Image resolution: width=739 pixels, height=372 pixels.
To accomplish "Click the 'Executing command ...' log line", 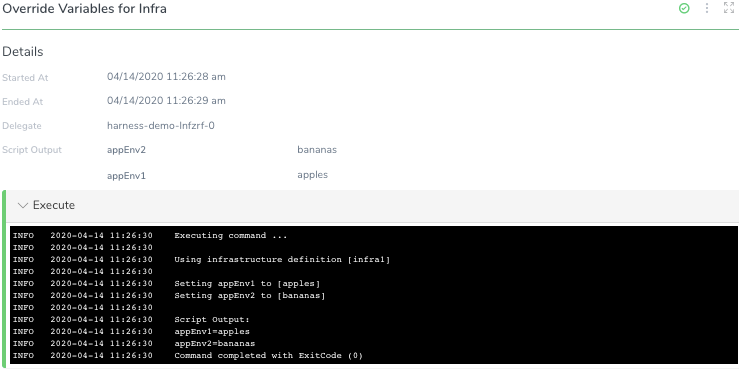I will pyautogui.click(x=150, y=236).
